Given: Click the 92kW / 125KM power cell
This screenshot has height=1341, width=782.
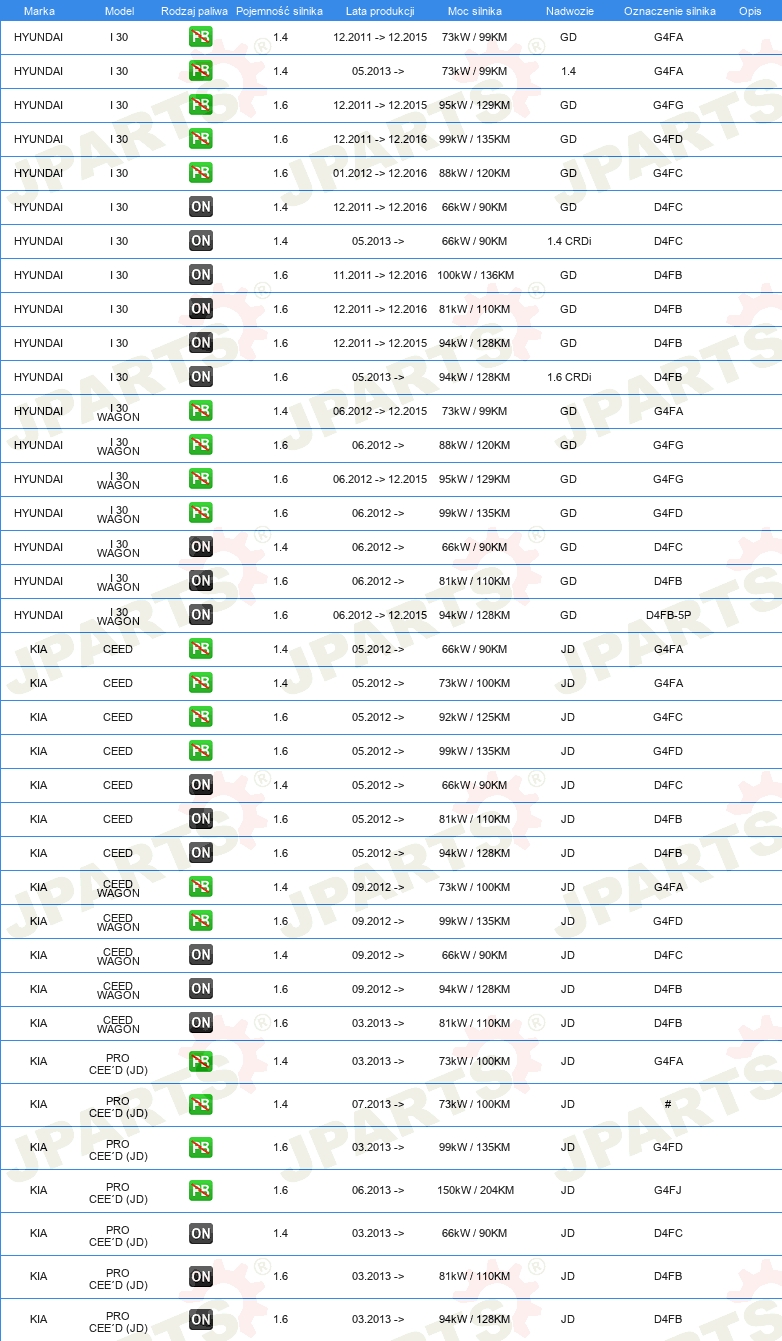Looking at the screenshot, I should tap(475, 717).
